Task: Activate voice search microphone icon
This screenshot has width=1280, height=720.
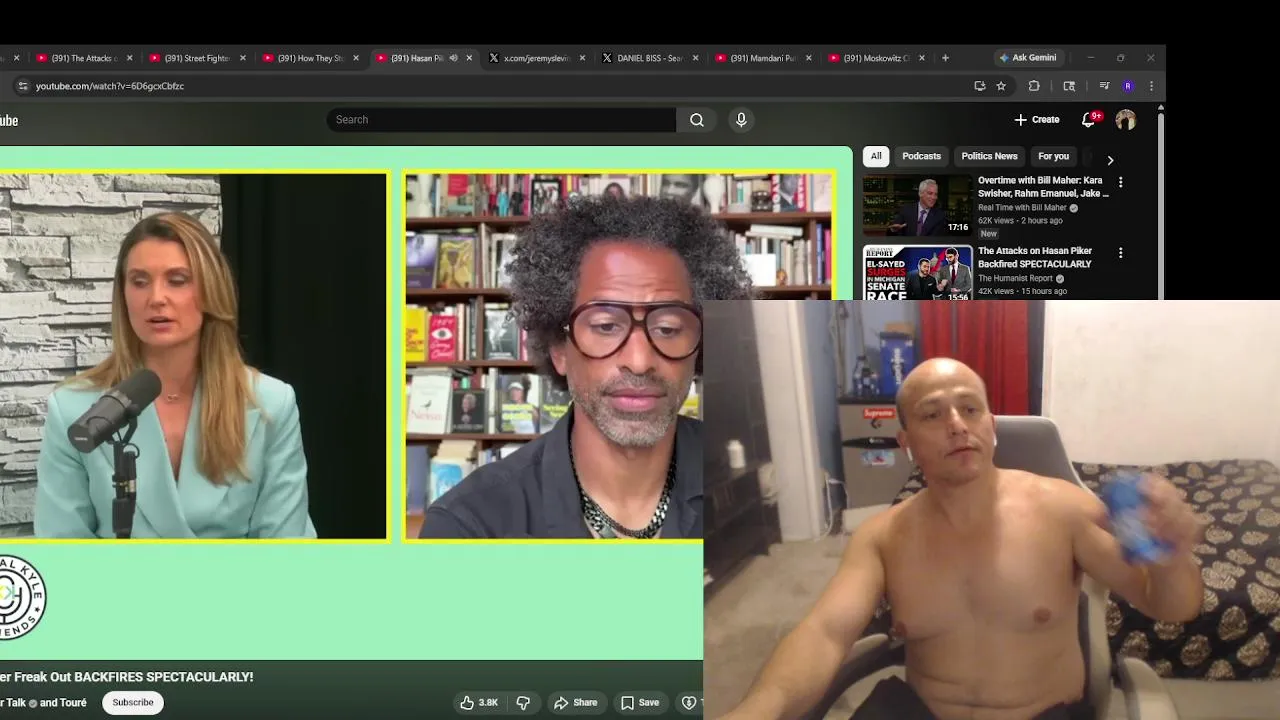Action: [741, 120]
